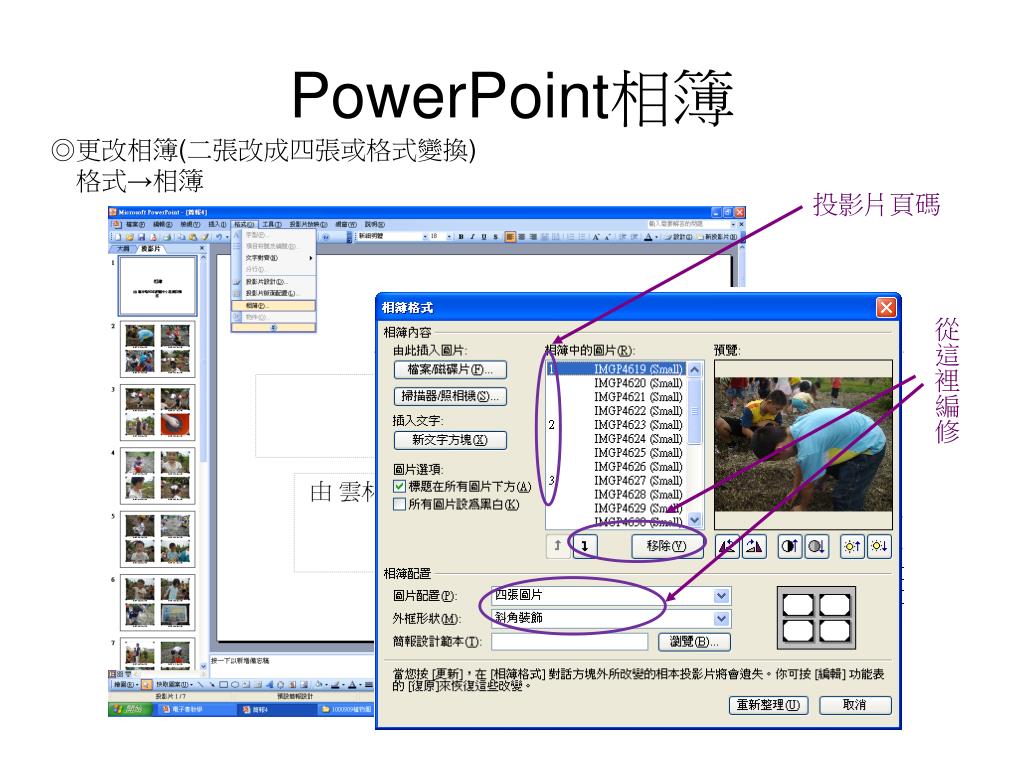Open font size dropdown showing 18
The height and width of the screenshot is (768, 1024).
[449, 236]
